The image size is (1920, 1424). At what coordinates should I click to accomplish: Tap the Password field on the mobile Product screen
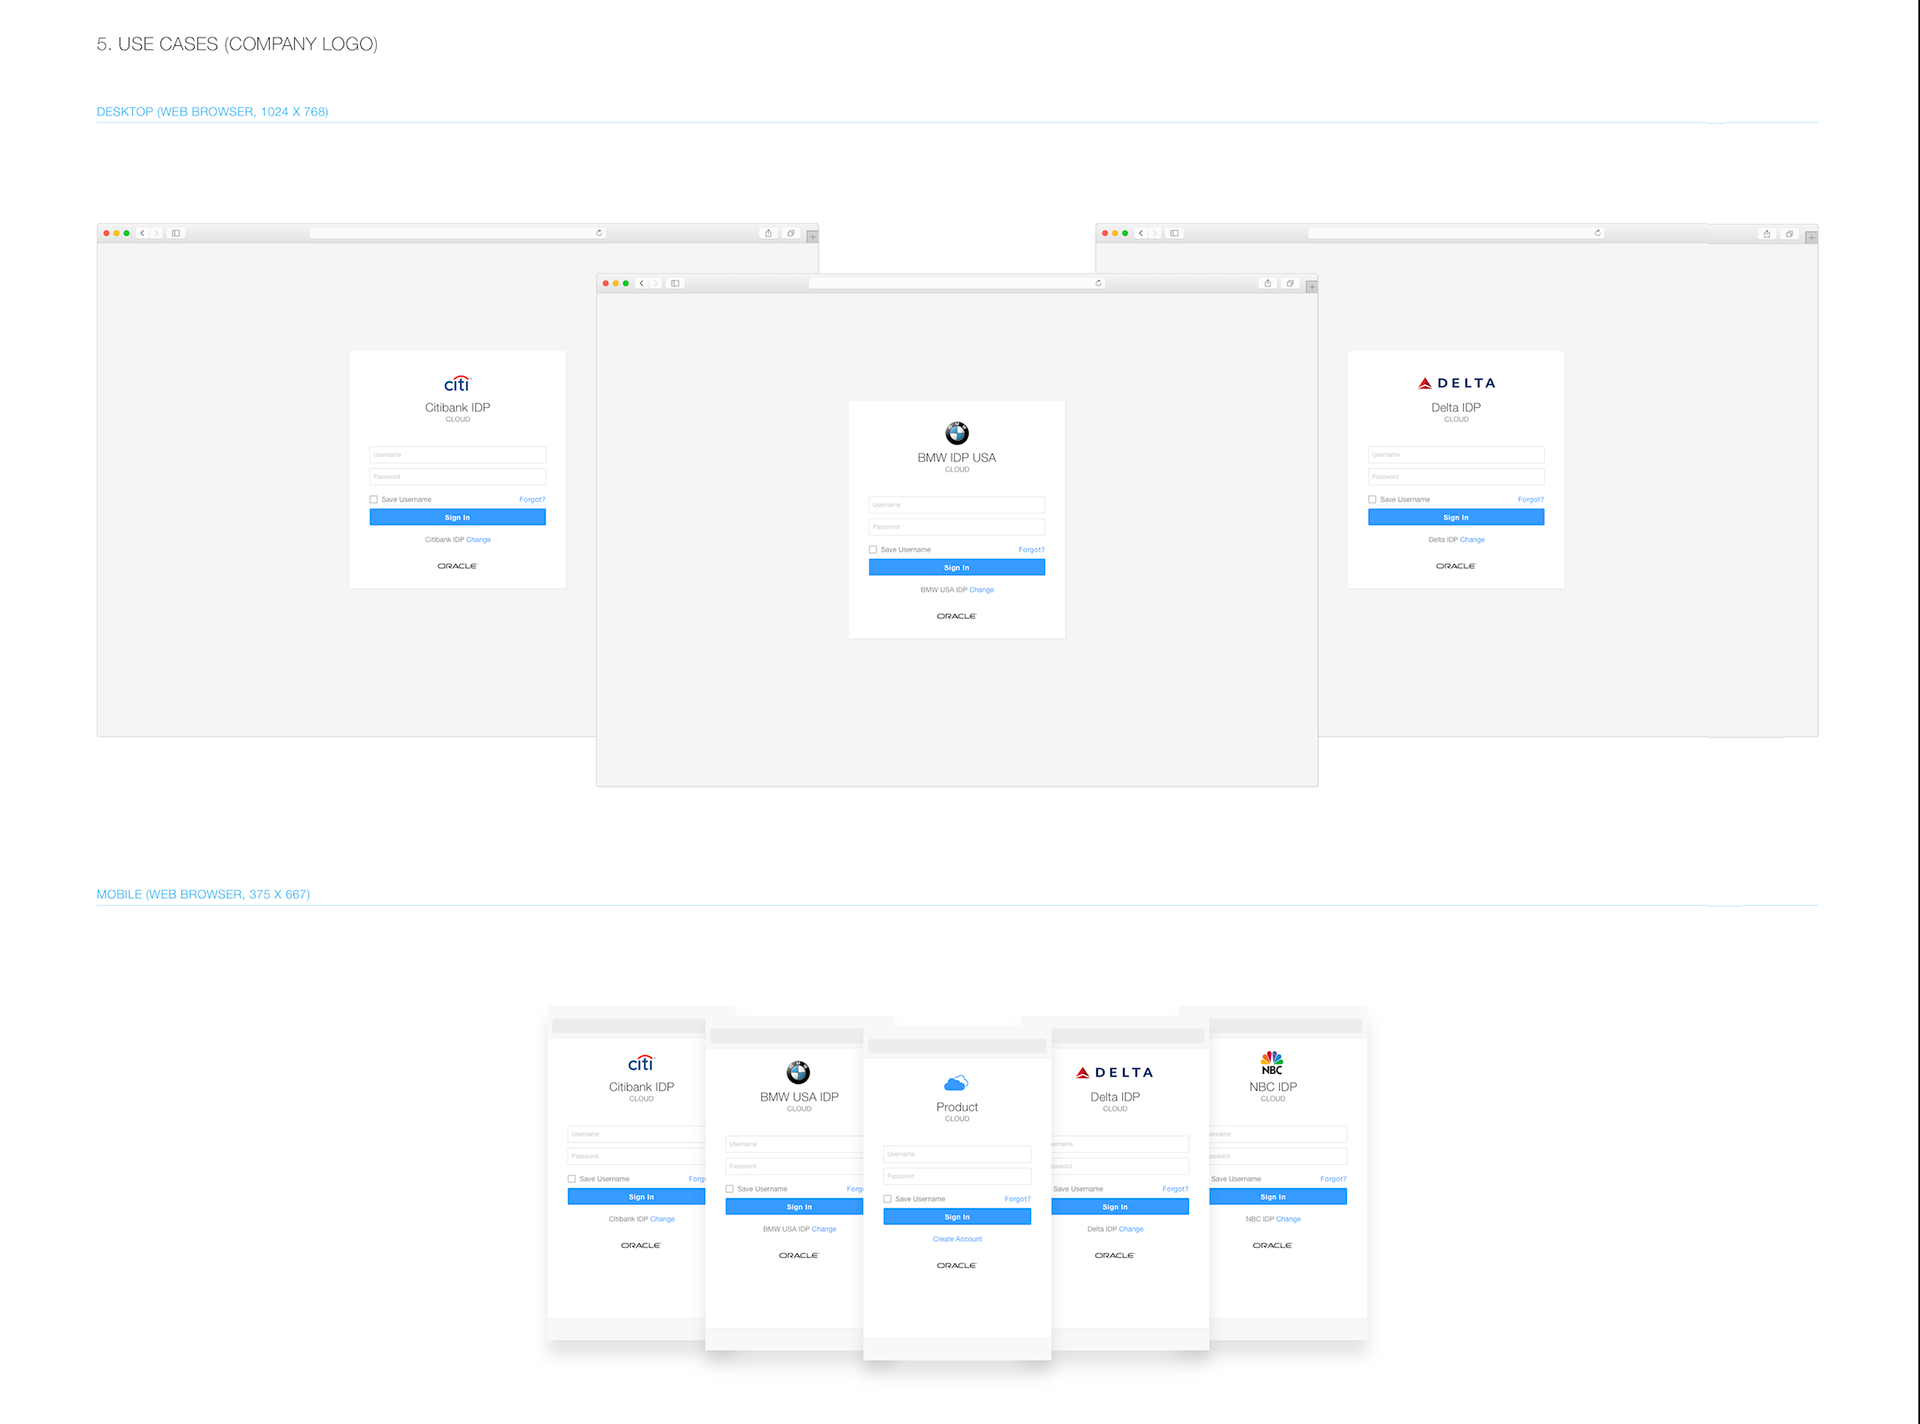957,1176
